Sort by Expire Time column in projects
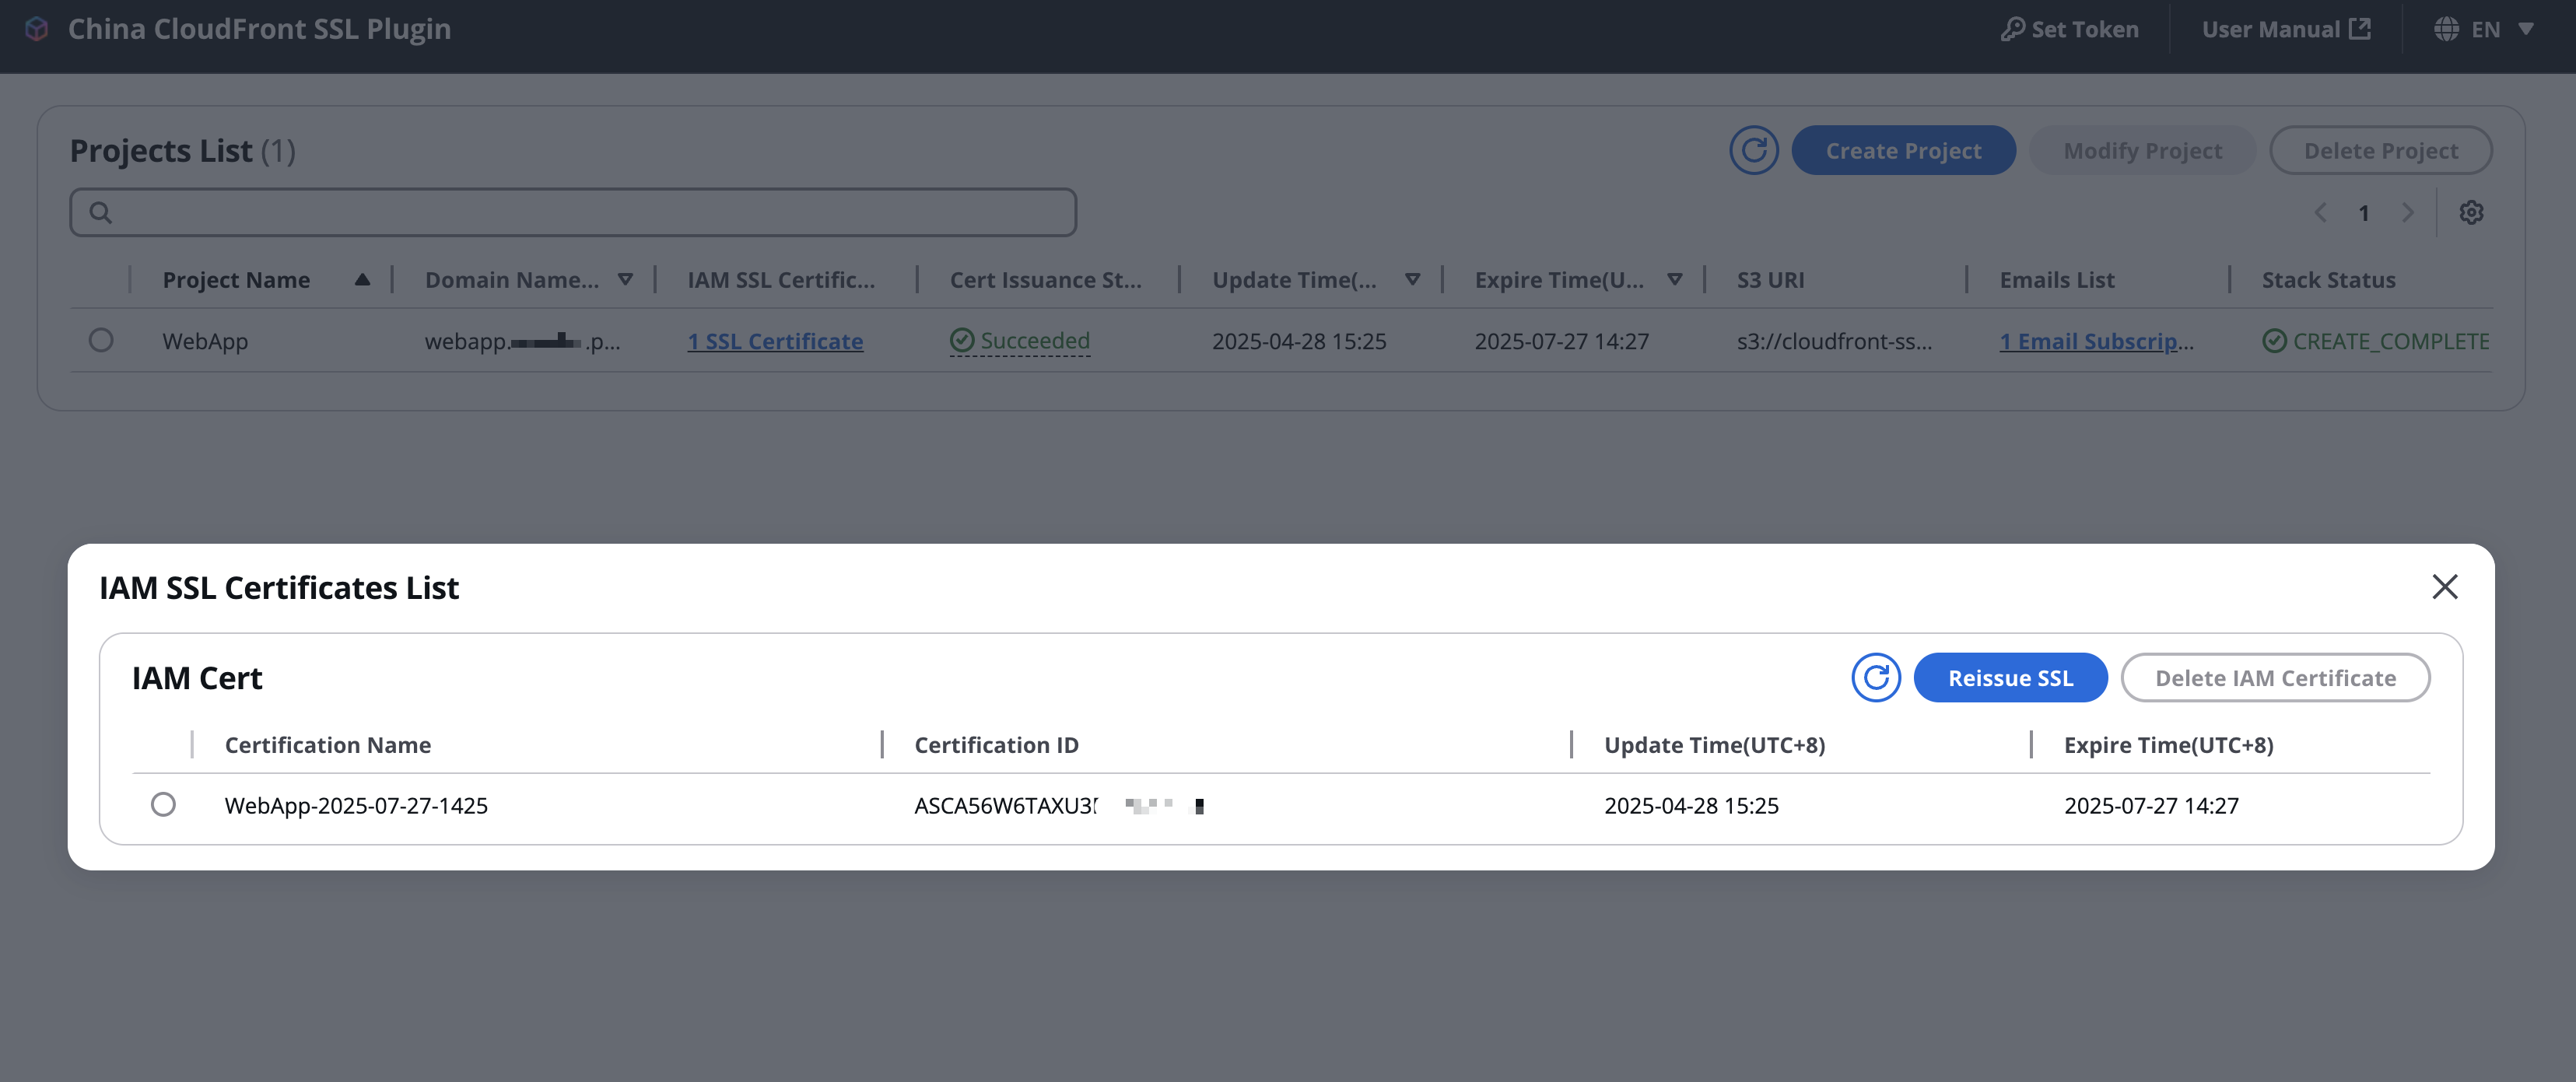 (1675, 280)
